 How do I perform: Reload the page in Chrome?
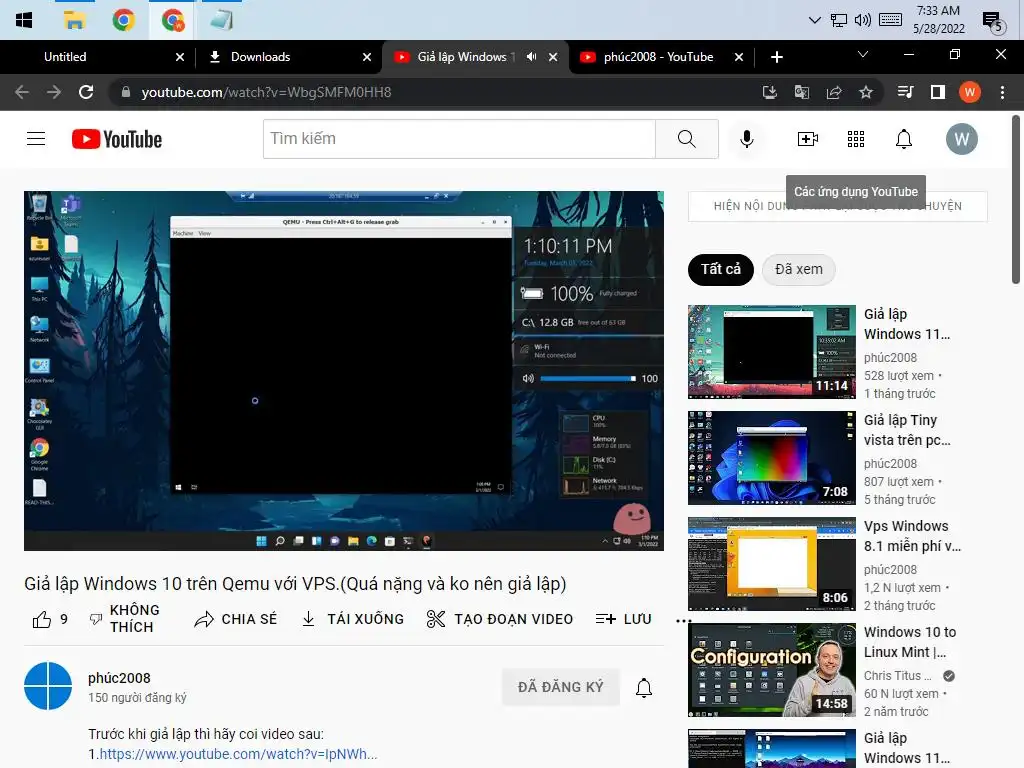[x=86, y=92]
